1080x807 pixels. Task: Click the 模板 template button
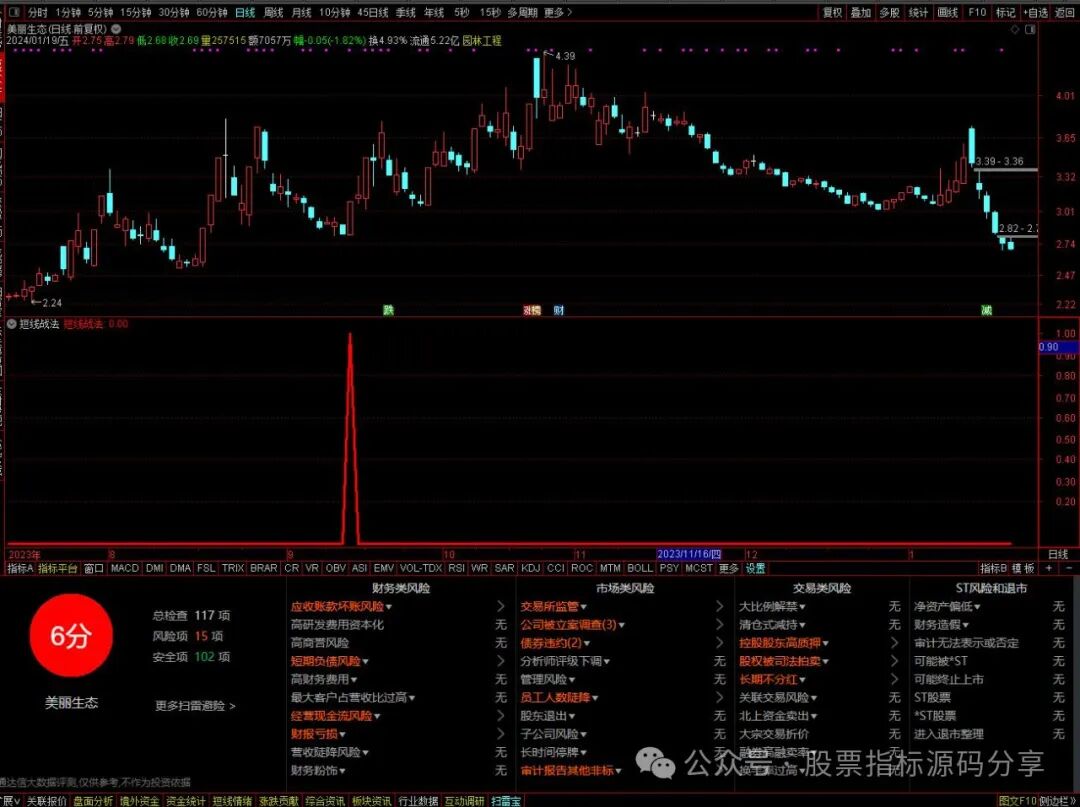click(x=1023, y=568)
